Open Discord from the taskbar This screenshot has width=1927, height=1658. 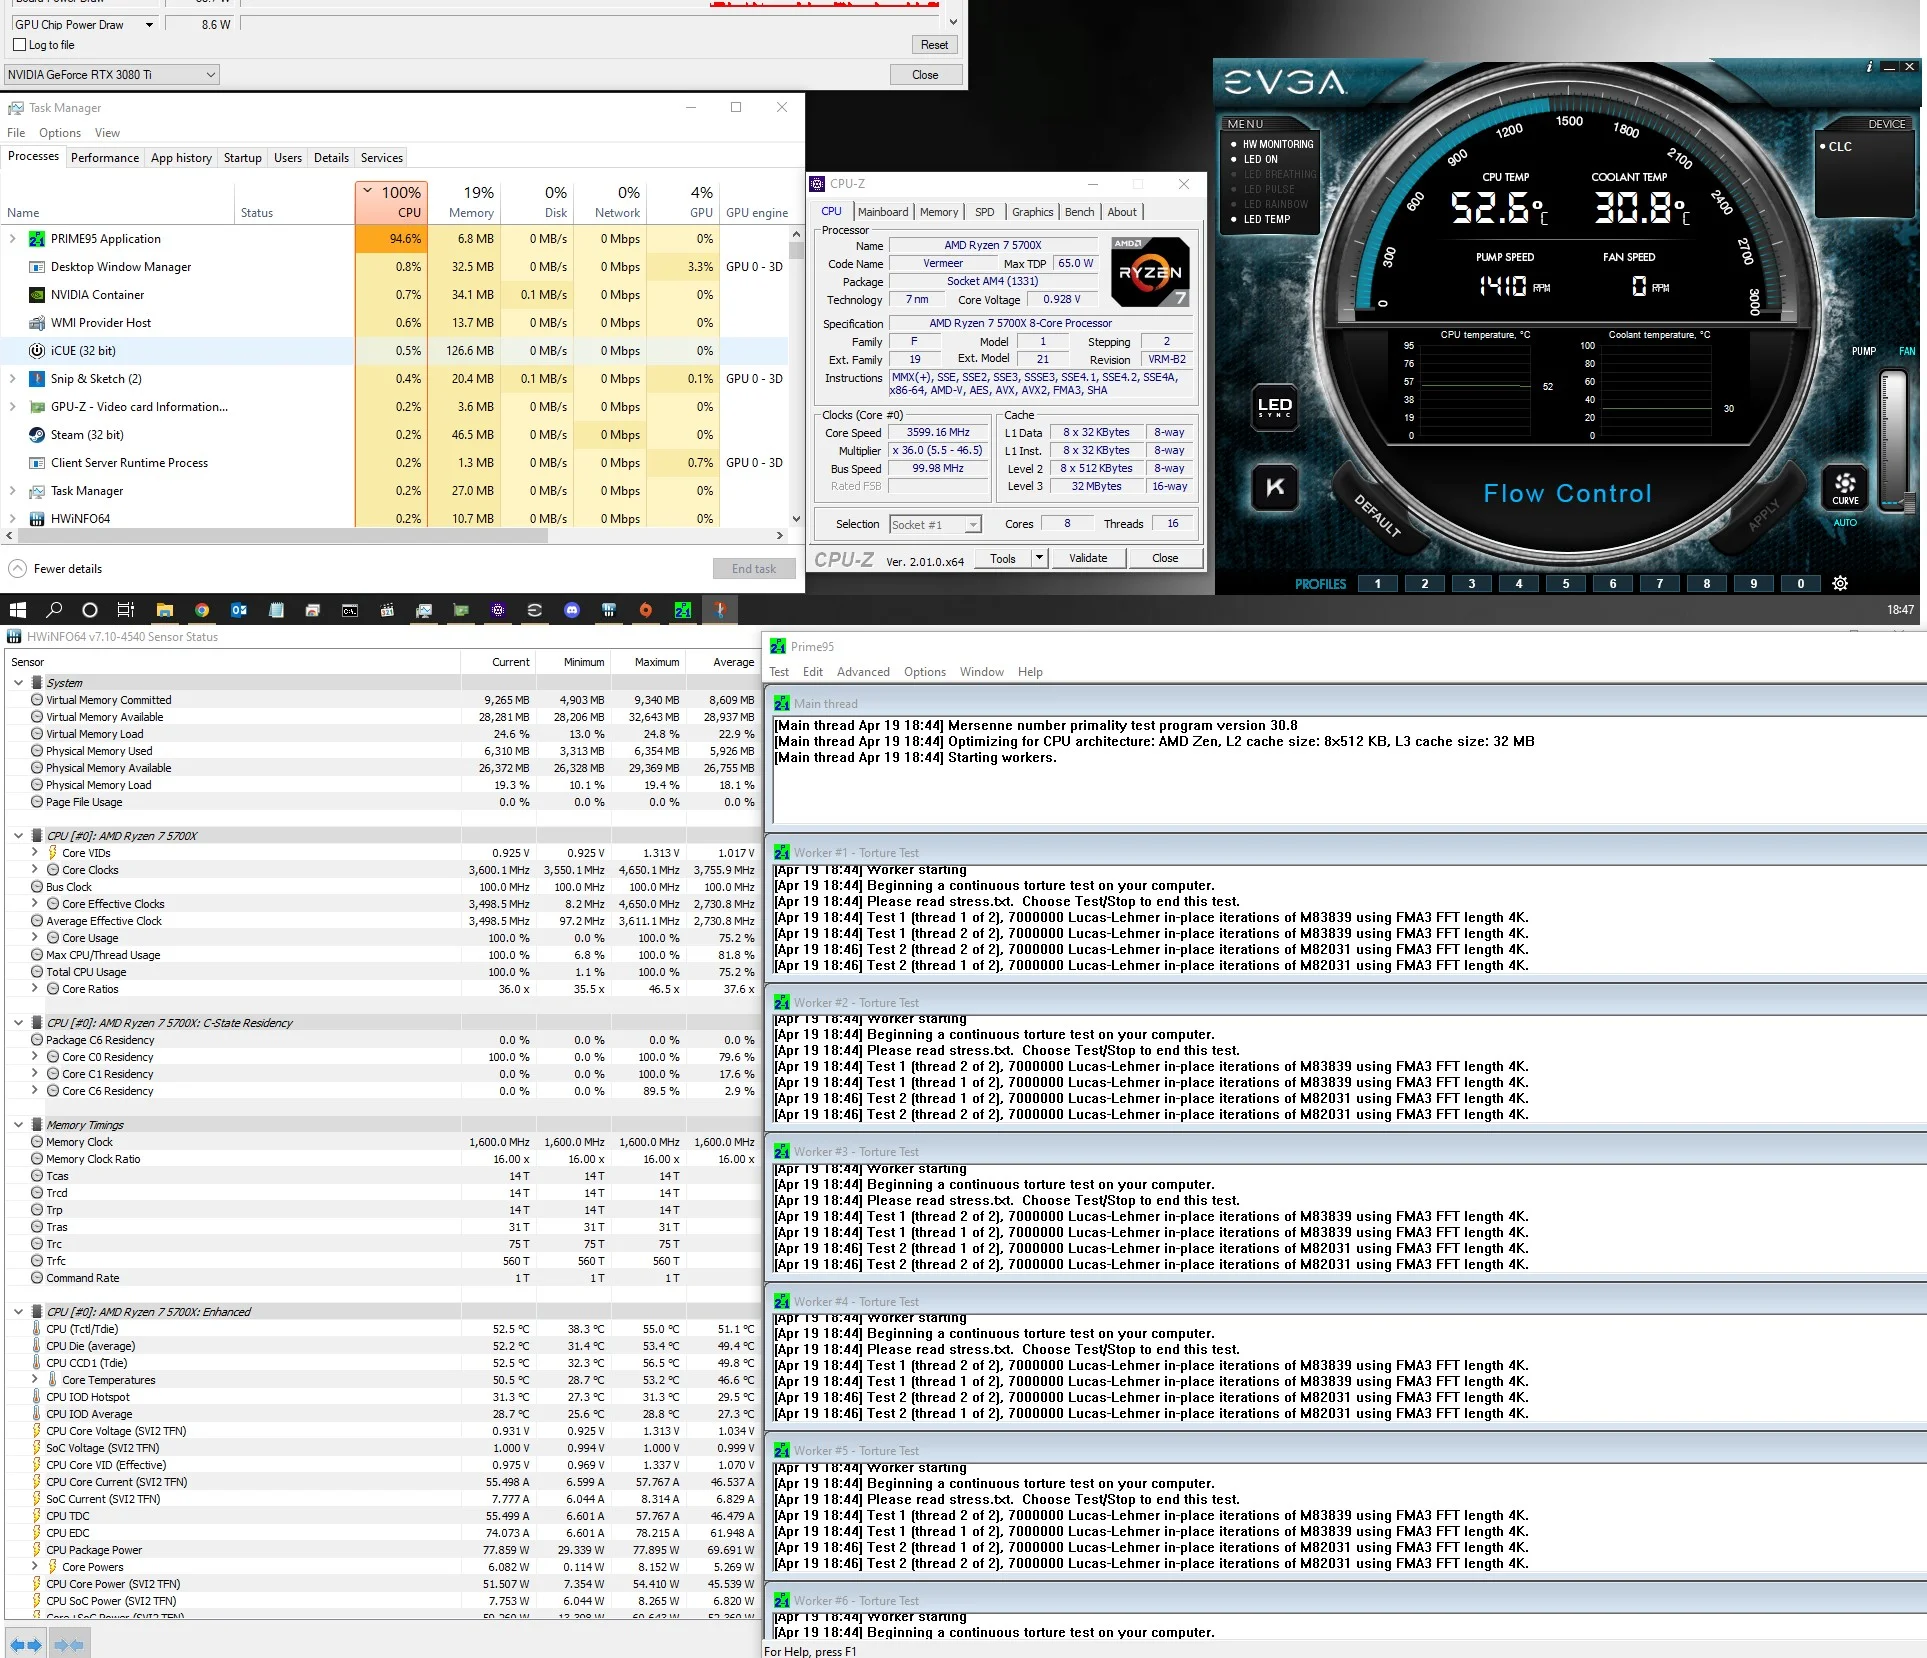(x=572, y=610)
